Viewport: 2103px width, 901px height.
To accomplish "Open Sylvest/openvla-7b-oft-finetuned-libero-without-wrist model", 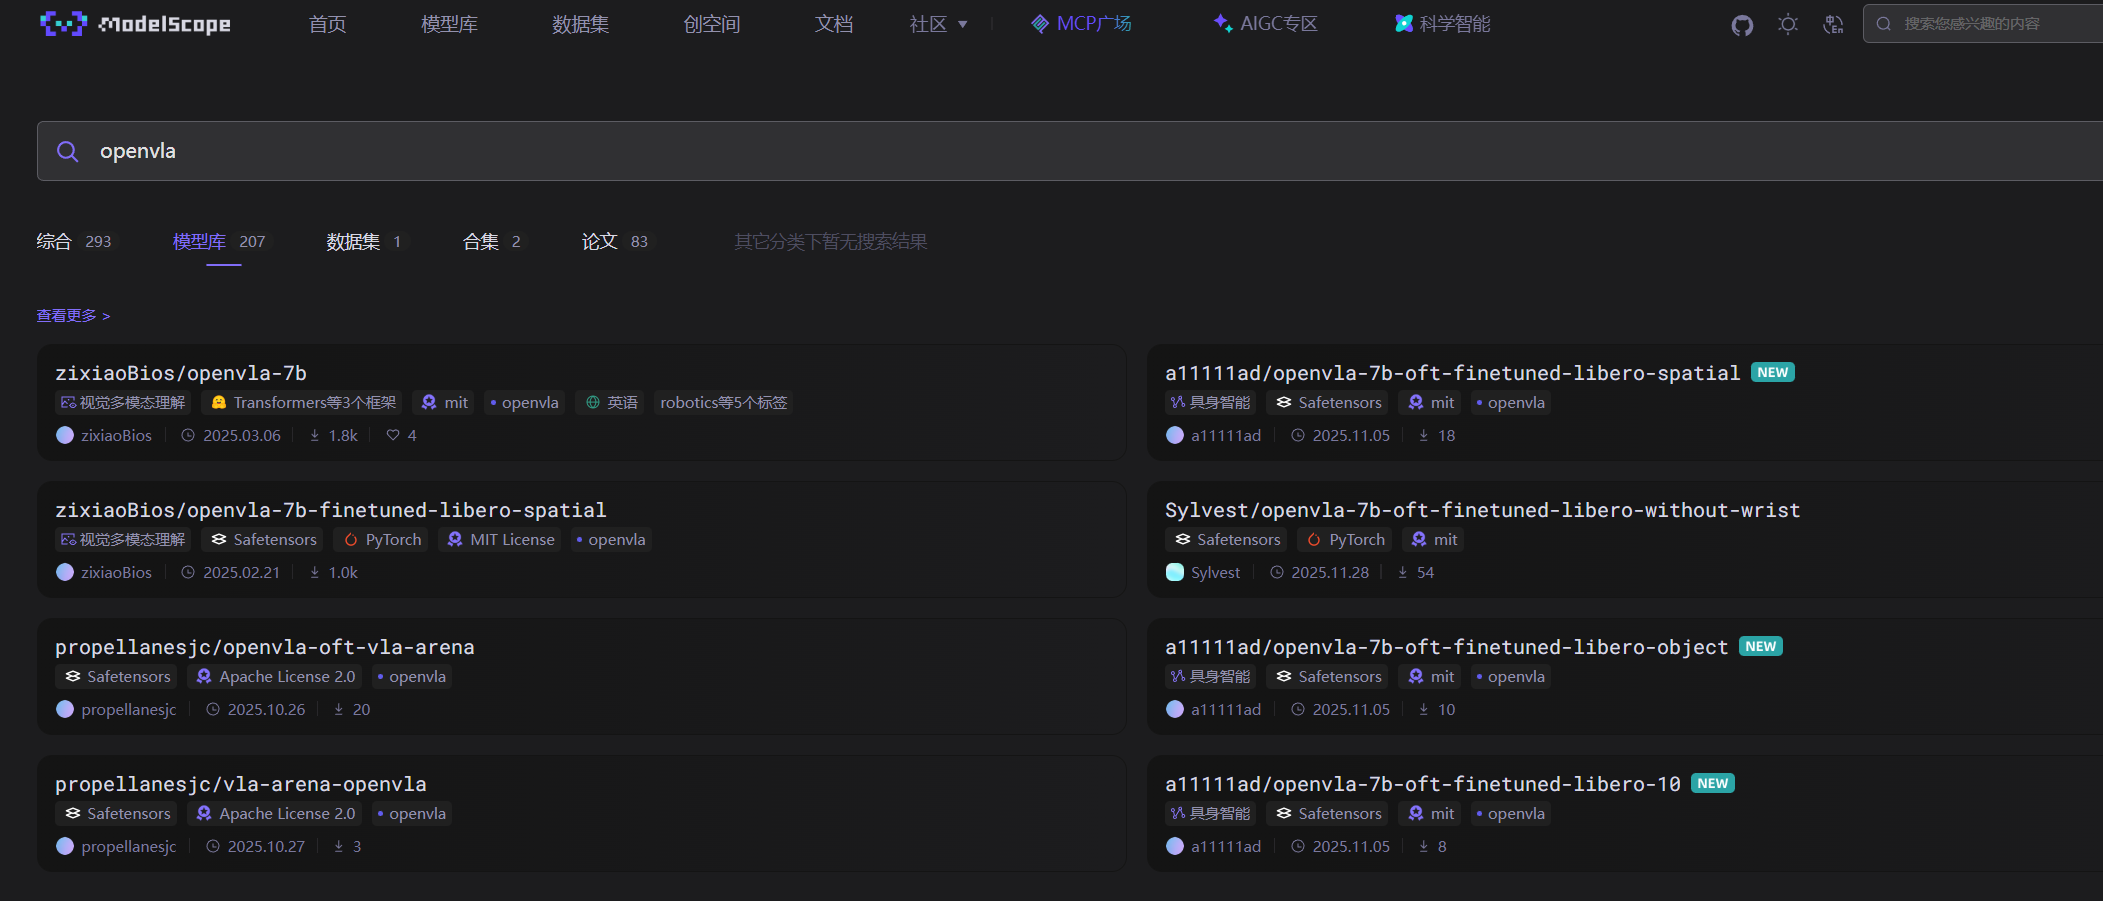I will tap(1482, 510).
